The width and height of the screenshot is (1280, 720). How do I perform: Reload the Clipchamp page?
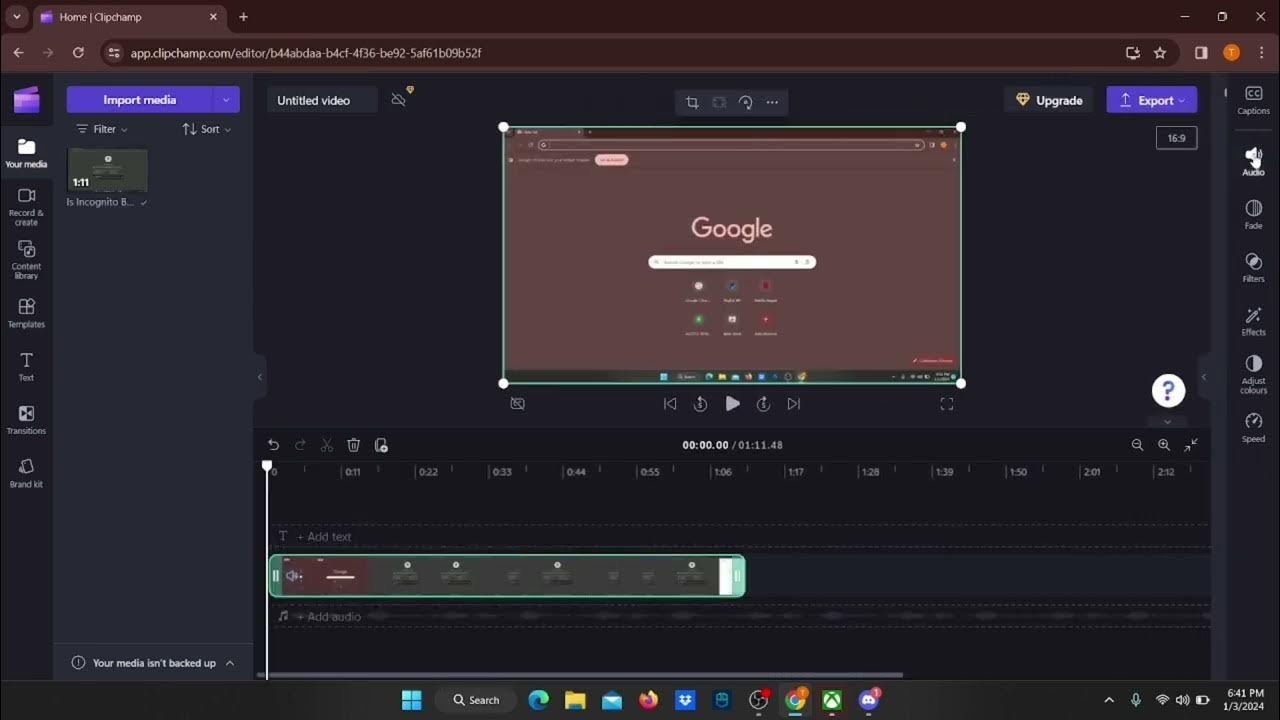(x=78, y=53)
